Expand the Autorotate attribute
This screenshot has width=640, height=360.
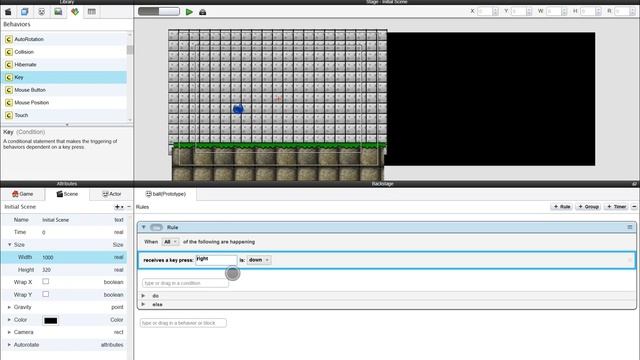tap(9, 345)
